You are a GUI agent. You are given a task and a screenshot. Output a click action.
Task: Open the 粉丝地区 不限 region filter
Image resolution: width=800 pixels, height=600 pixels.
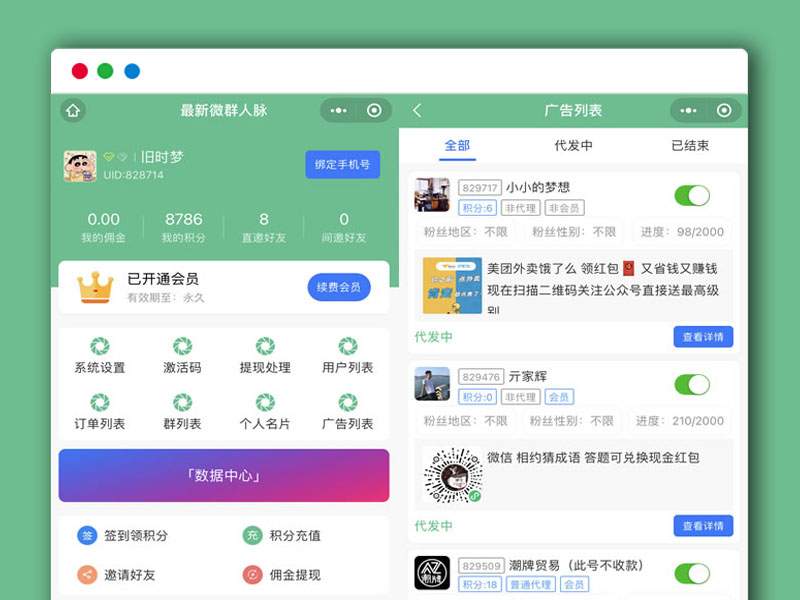pos(469,231)
